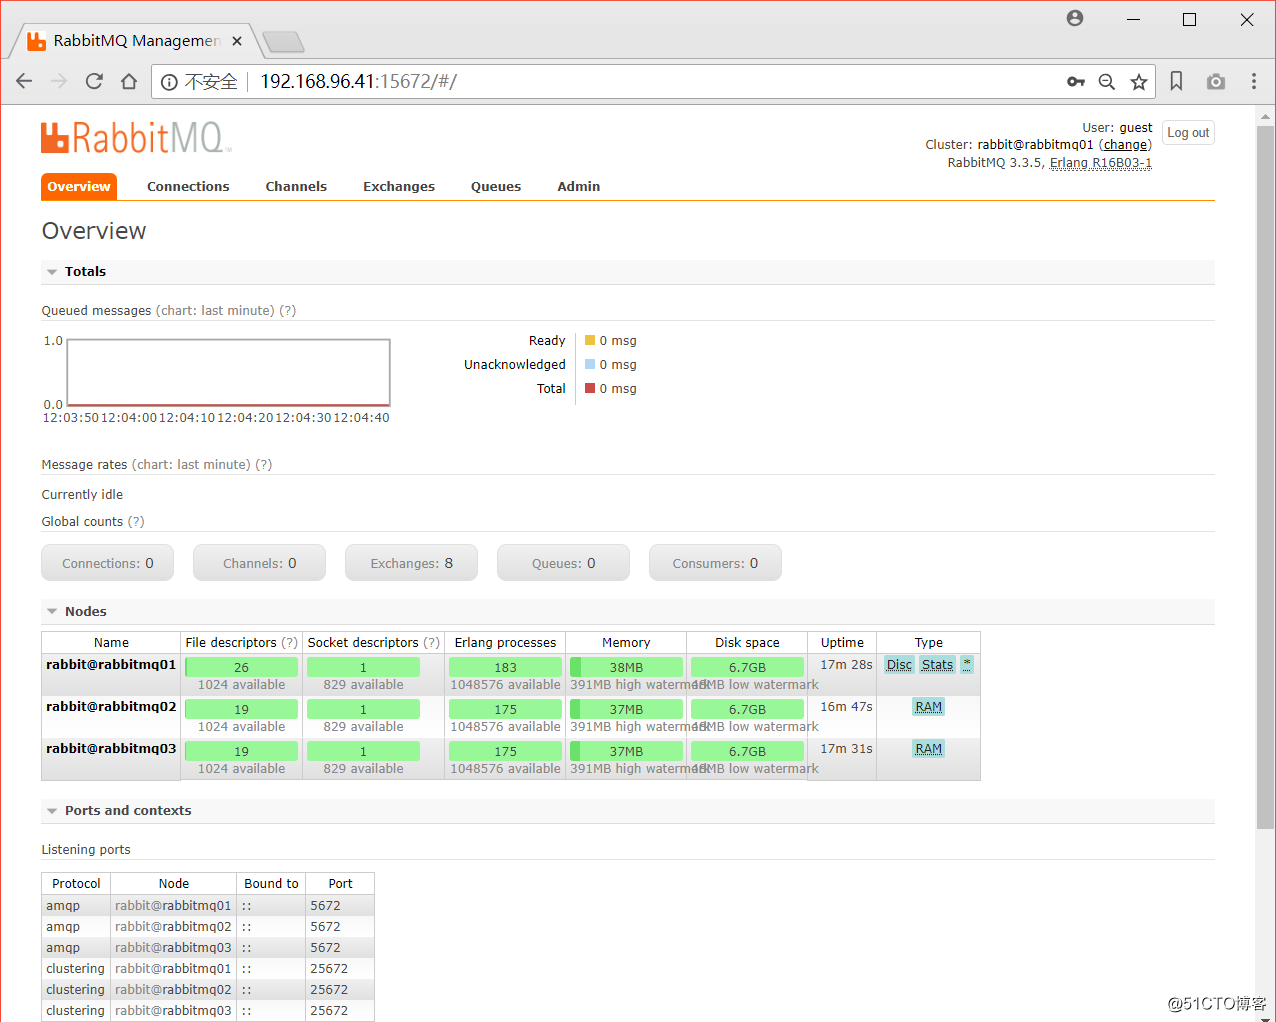This screenshot has height=1022, width=1276.
Task: Click the page vertical scrollbar
Action: tap(1266, 475)
